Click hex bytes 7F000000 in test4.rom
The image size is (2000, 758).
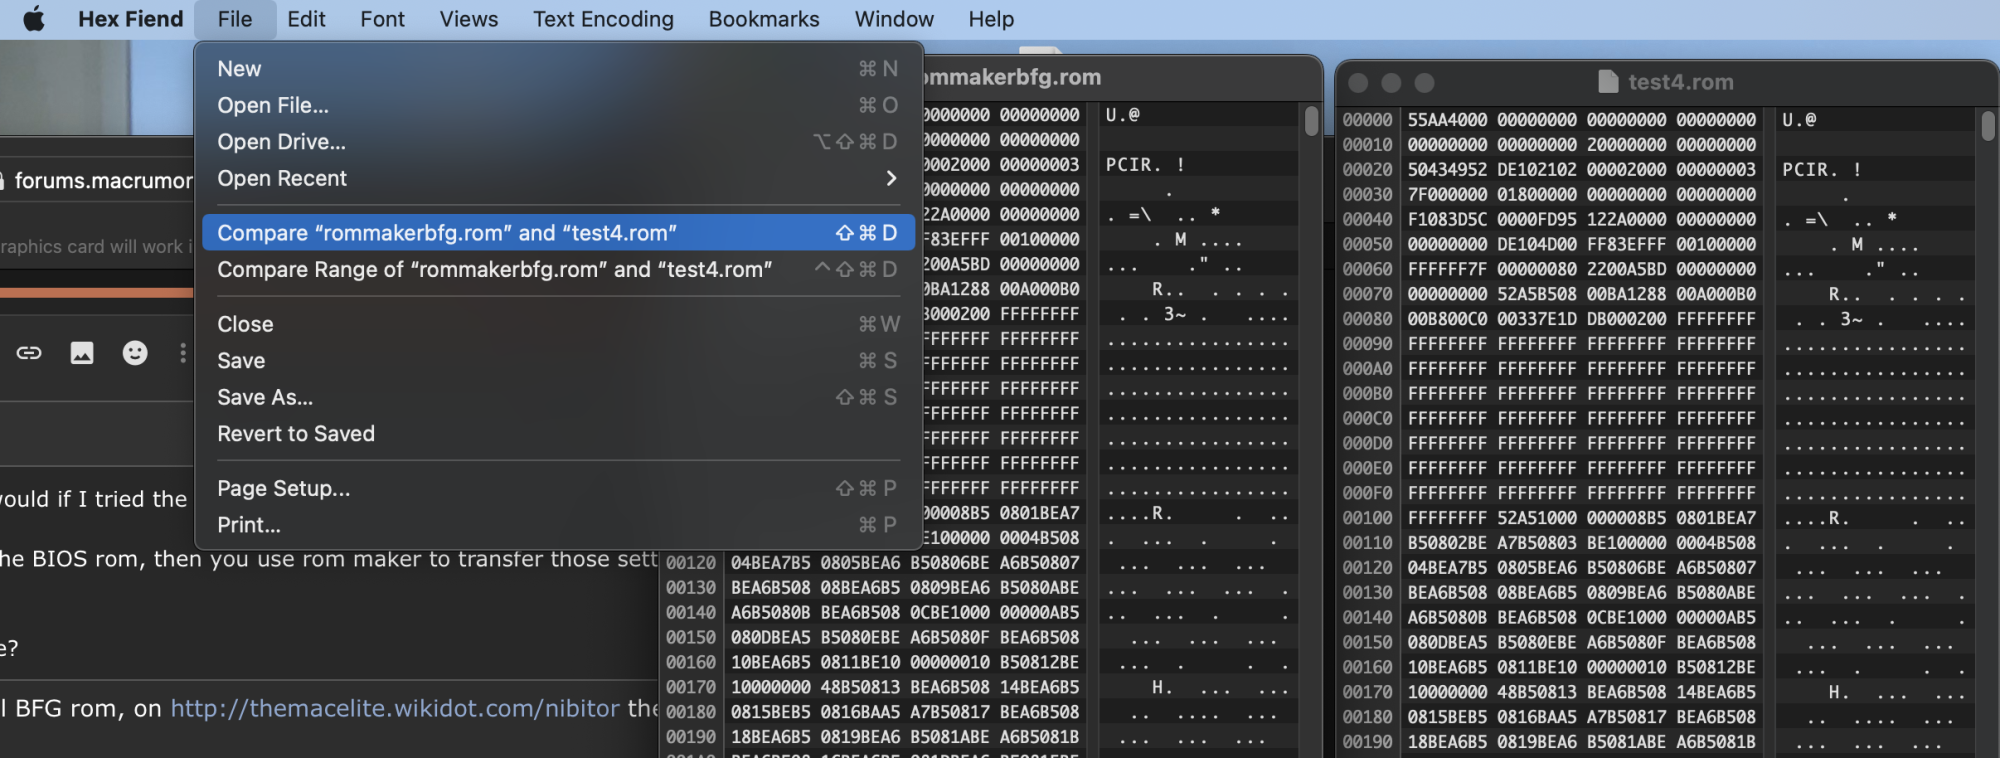1447,195
